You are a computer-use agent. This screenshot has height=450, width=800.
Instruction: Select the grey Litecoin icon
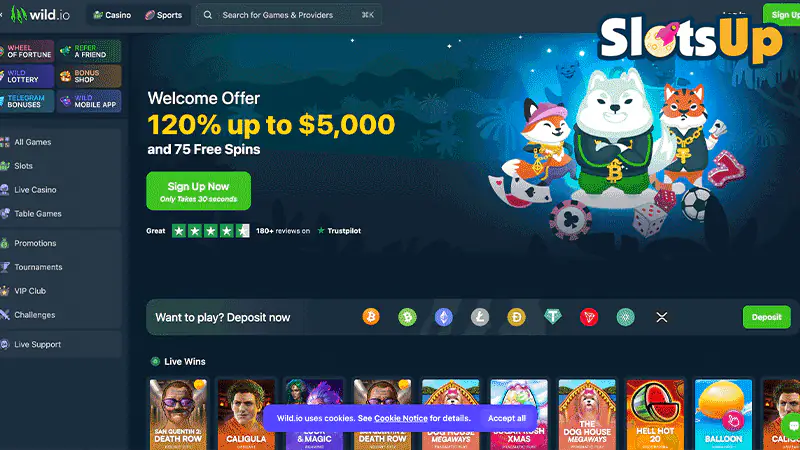(x=480, y=317)
